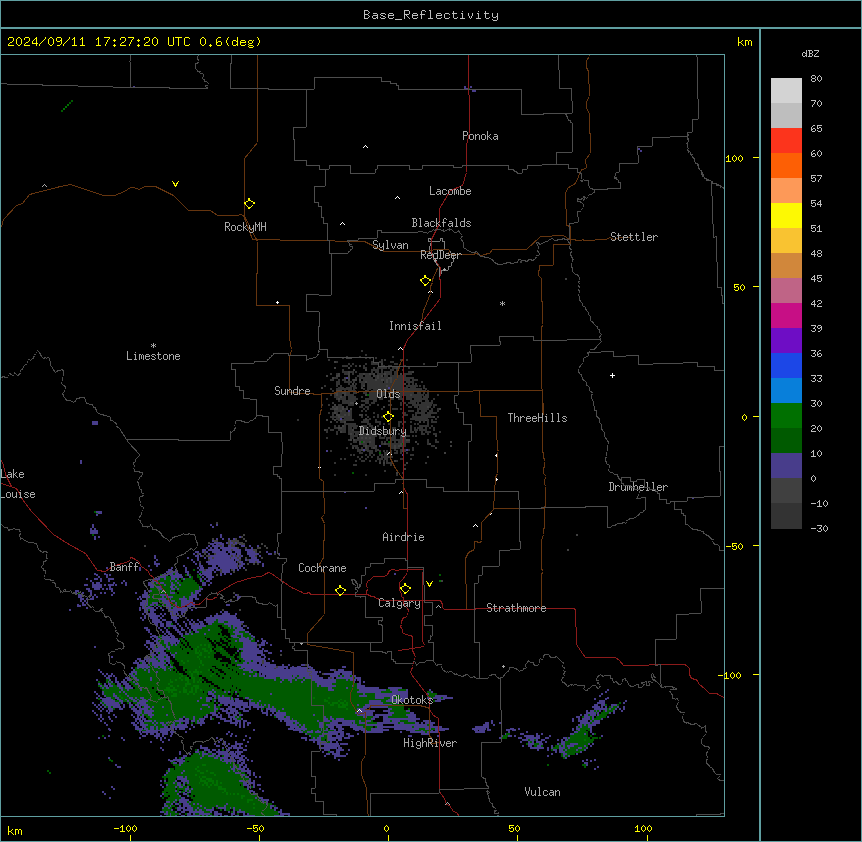862x842 pixels.
Task: Select the Limestone label
Action: click(153, 356)
